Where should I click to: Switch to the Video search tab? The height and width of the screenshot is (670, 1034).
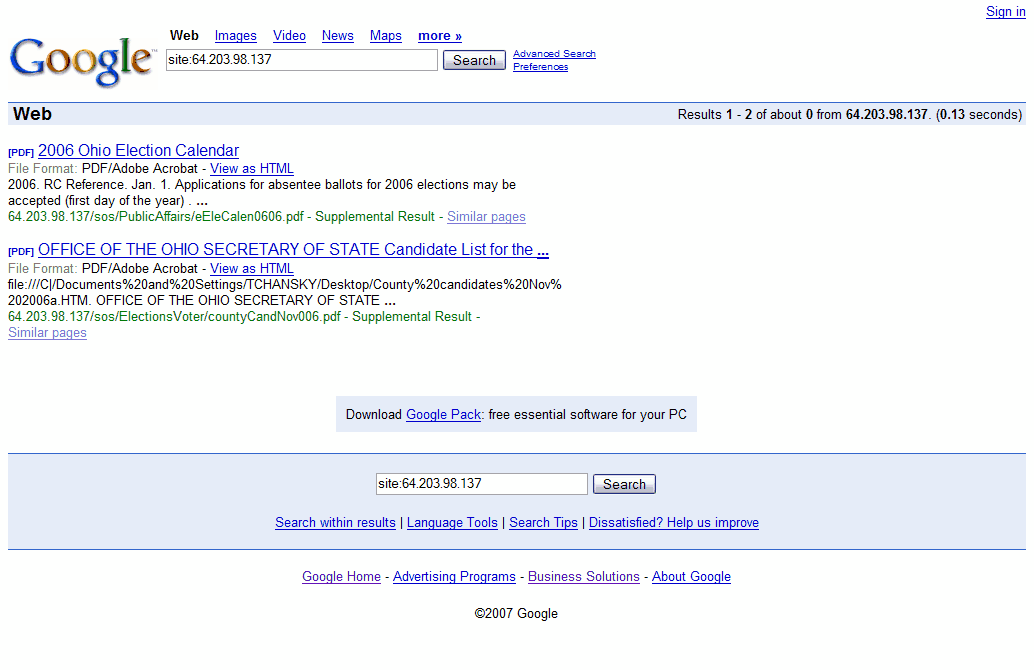tap(289, 36)
